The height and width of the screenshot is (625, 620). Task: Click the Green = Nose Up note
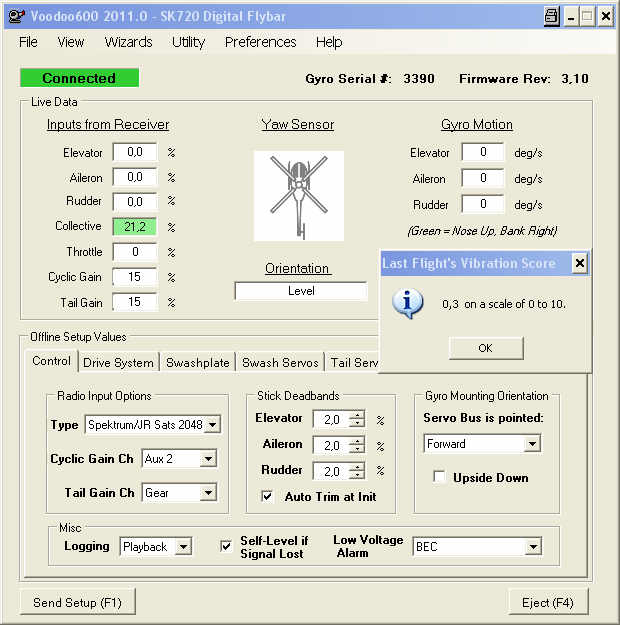click(482, 231)
